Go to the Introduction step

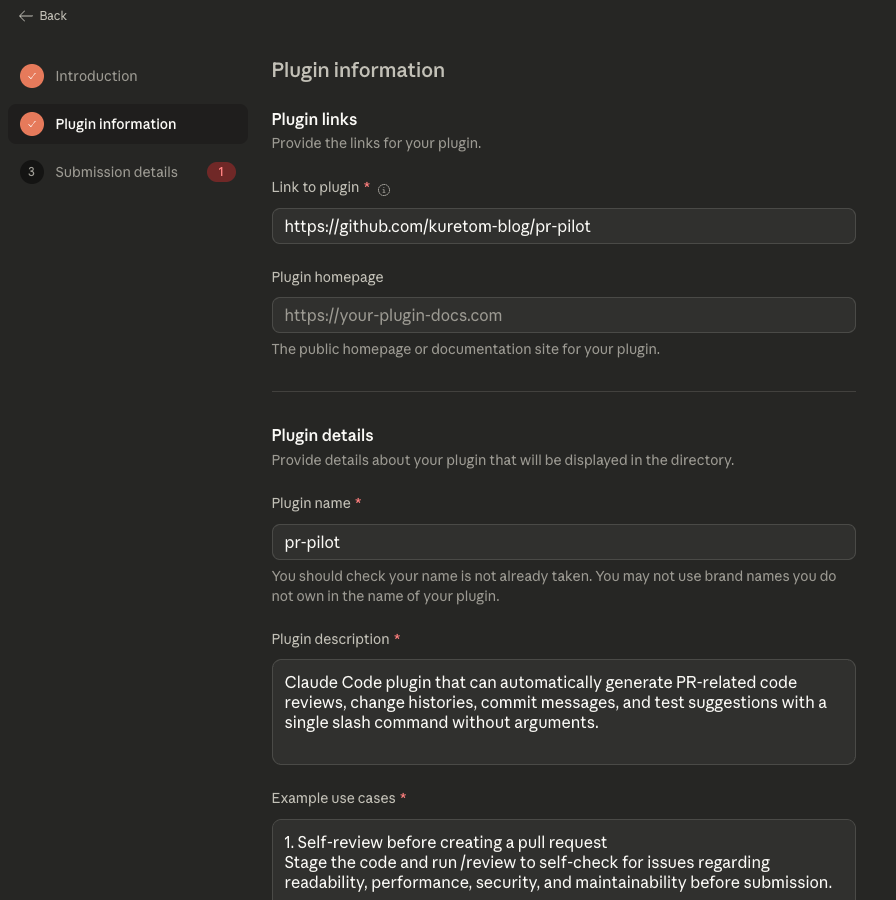click(96, 76)
